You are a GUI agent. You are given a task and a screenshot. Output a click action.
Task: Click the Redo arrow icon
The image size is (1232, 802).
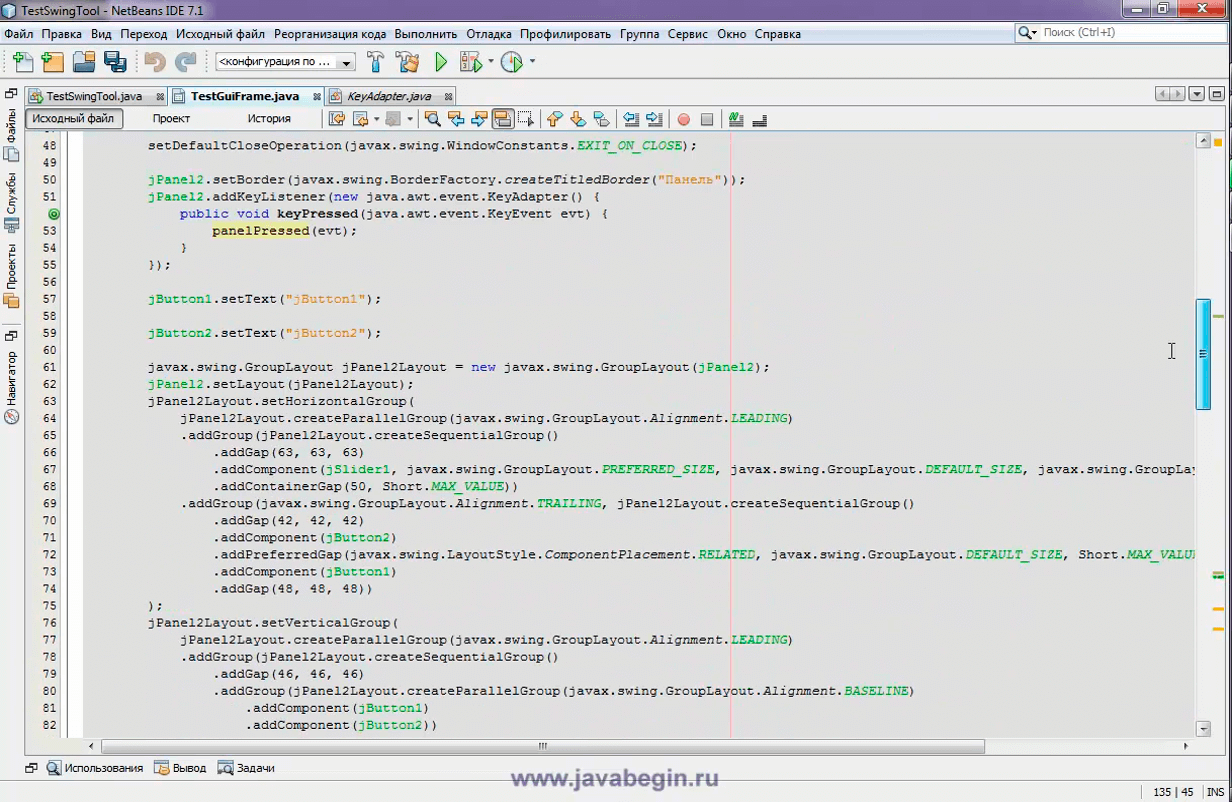[185, 62]
